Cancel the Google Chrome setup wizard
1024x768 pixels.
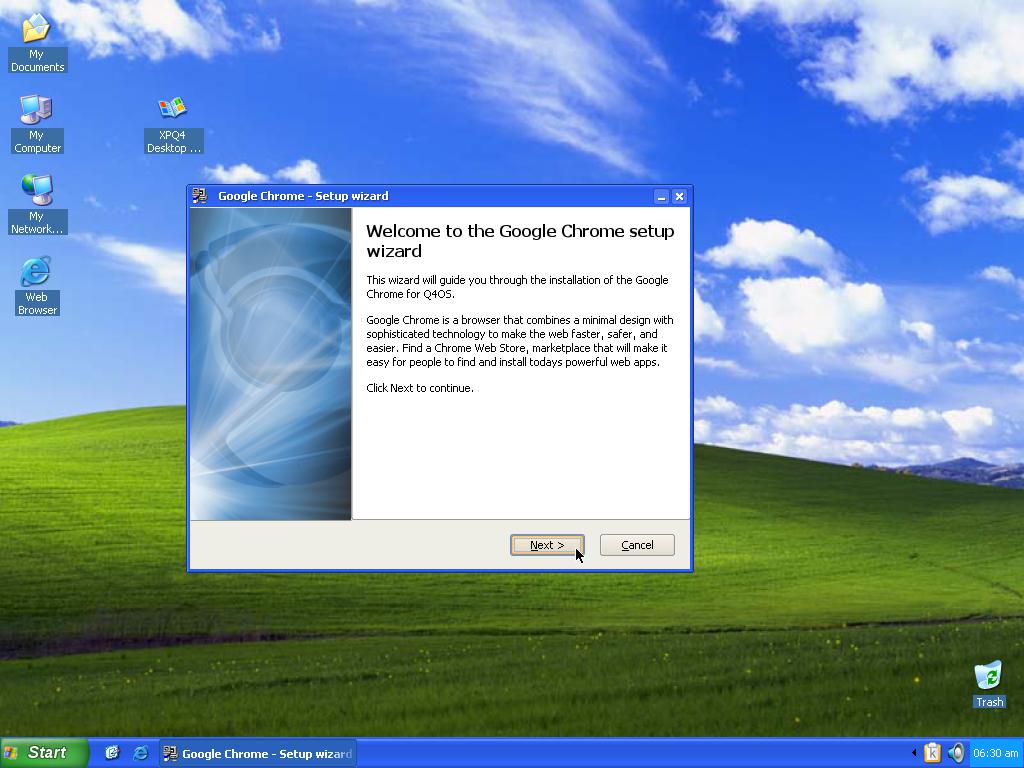tap(637, 545)
